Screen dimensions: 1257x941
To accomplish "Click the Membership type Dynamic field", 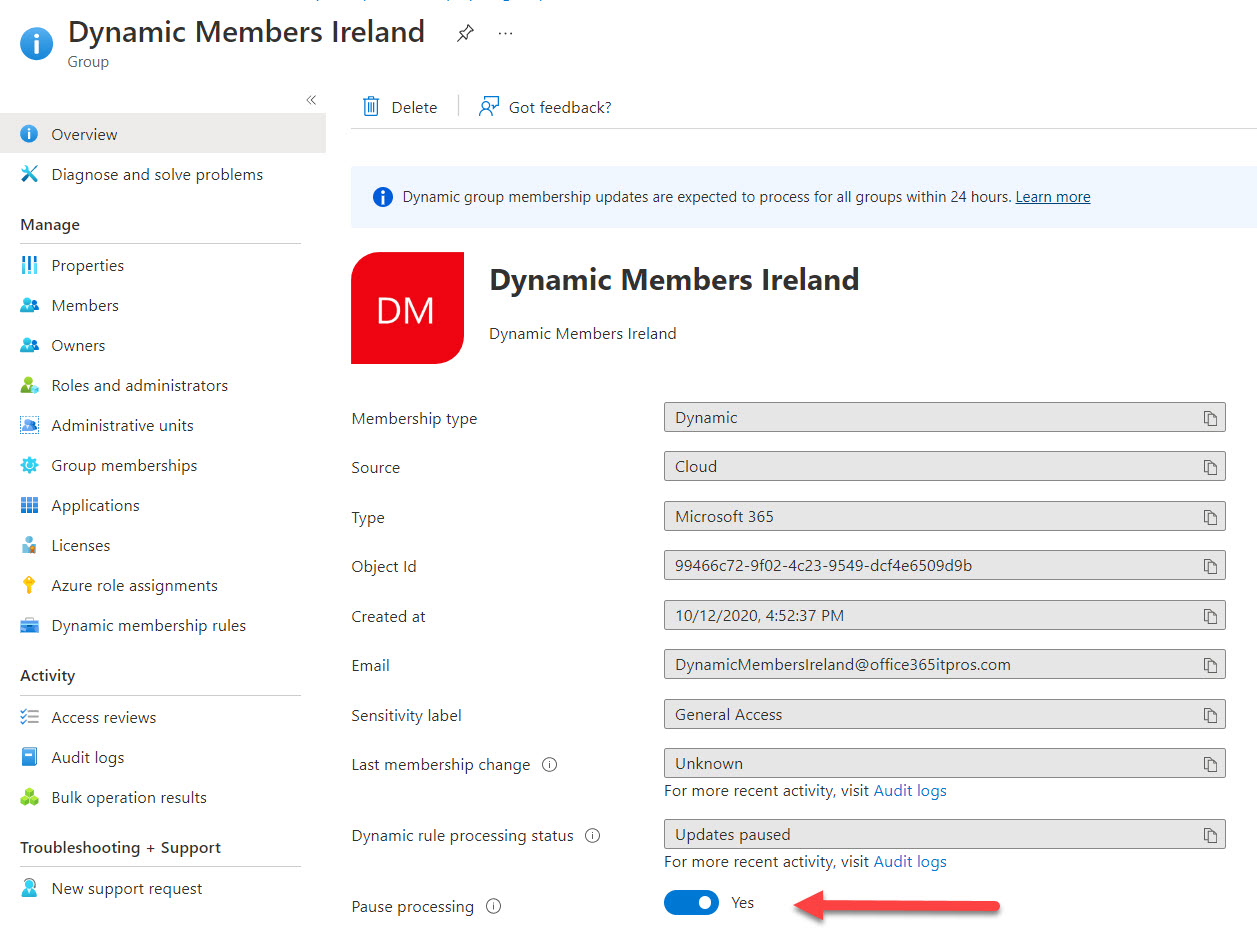I will coord(944,418).
